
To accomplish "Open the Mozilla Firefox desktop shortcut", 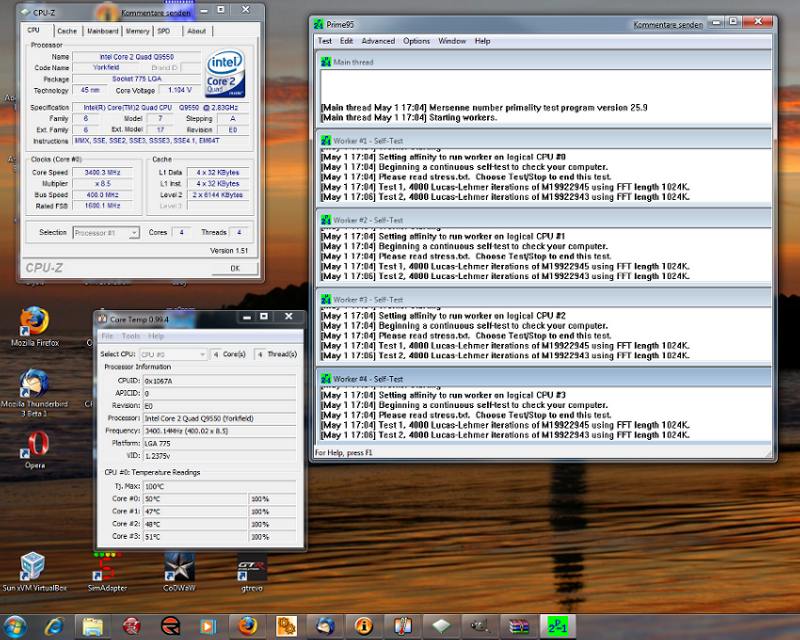I will click(x=35, y=327).
